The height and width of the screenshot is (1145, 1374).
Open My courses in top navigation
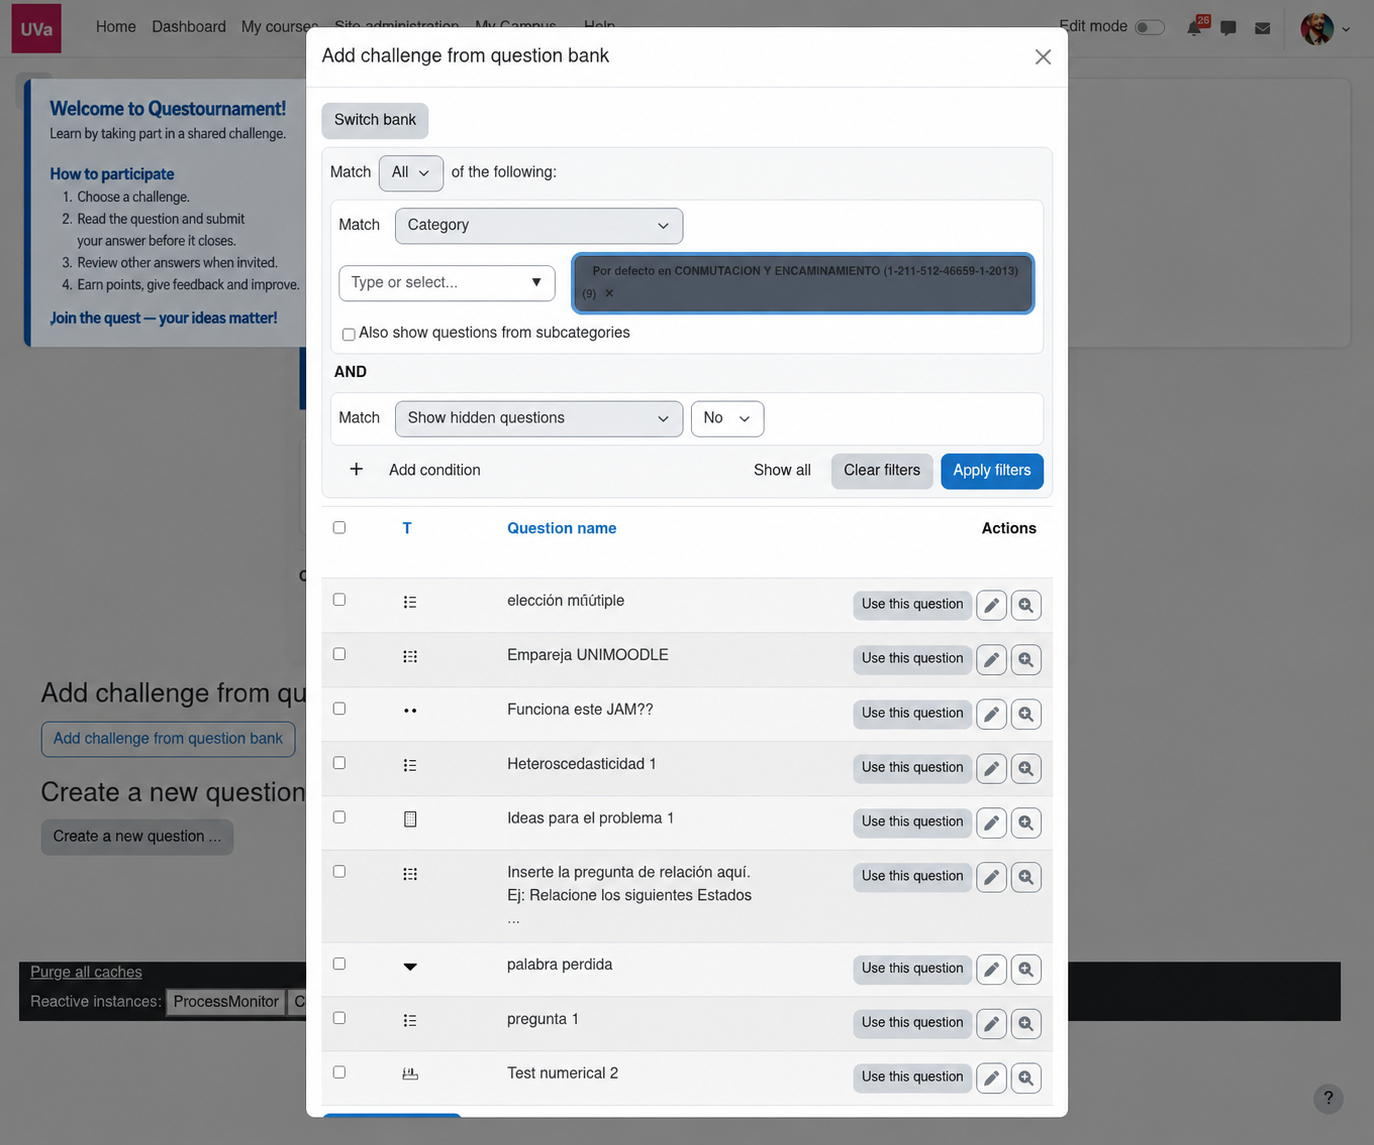click(279, 27)
